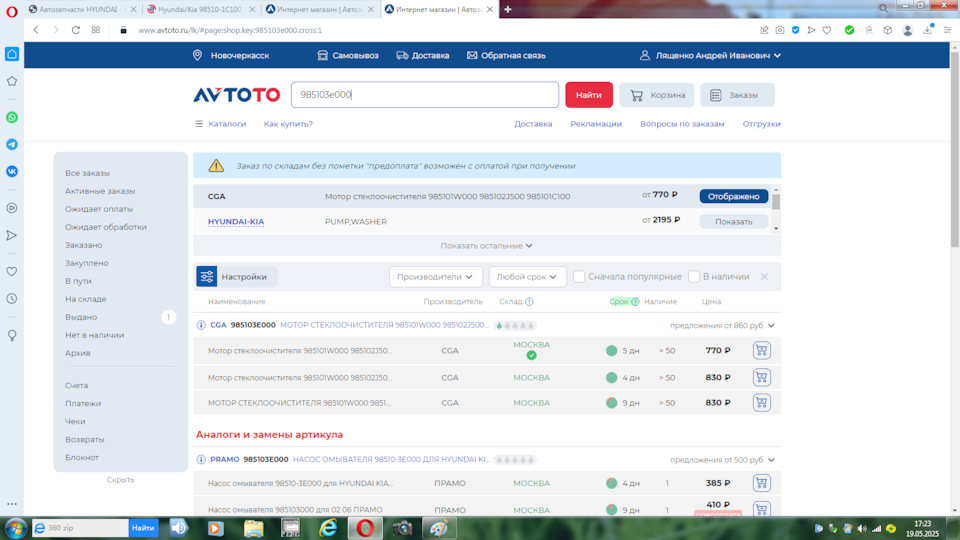
Task: Expand CGA offers from 860 руб.
Action: coord(722,326)
